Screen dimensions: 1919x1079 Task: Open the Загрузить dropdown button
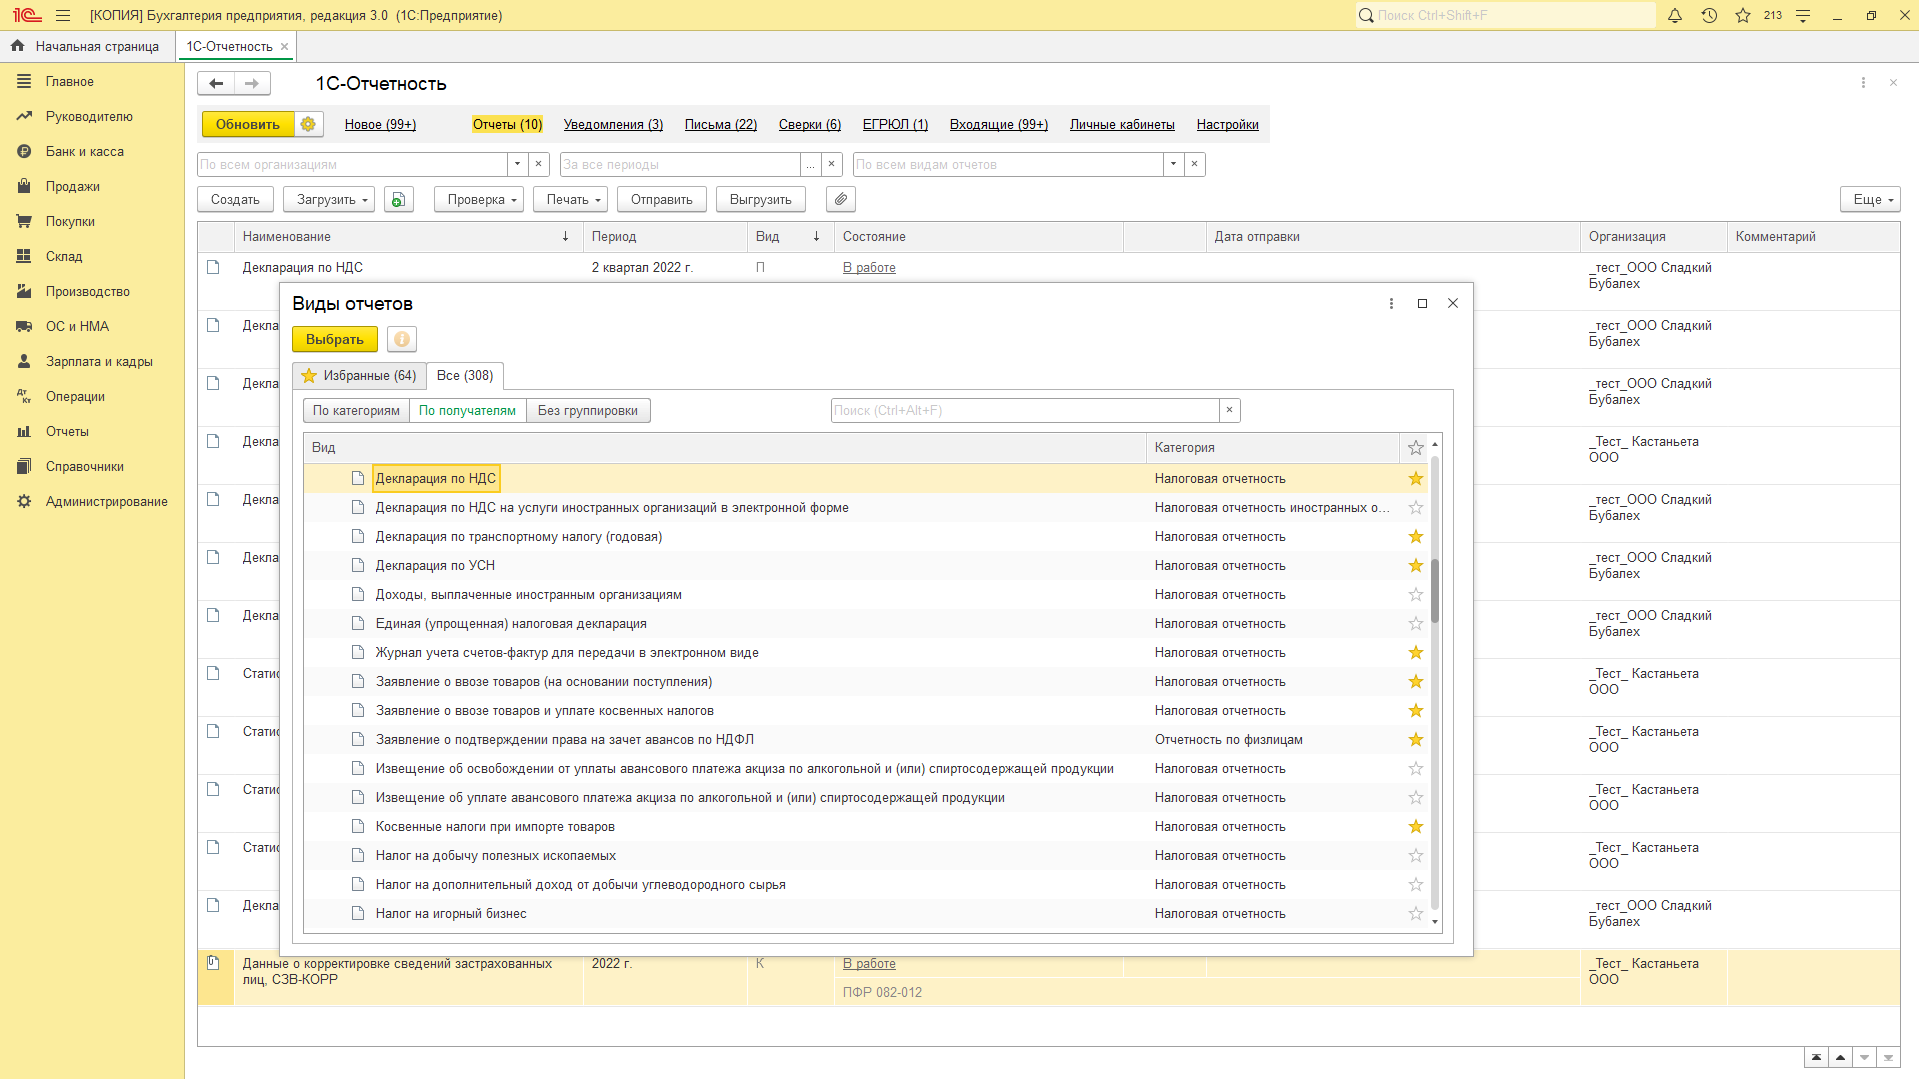pos(329,199)
